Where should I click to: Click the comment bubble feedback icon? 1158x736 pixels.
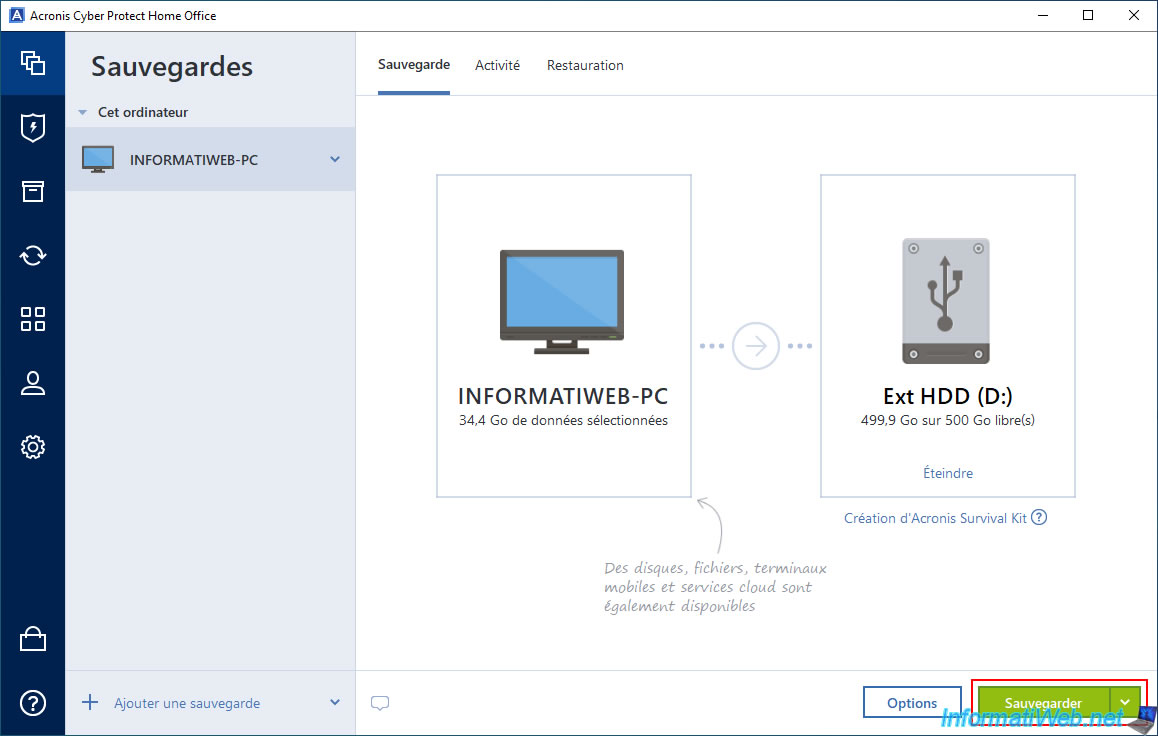coord(380,703)
